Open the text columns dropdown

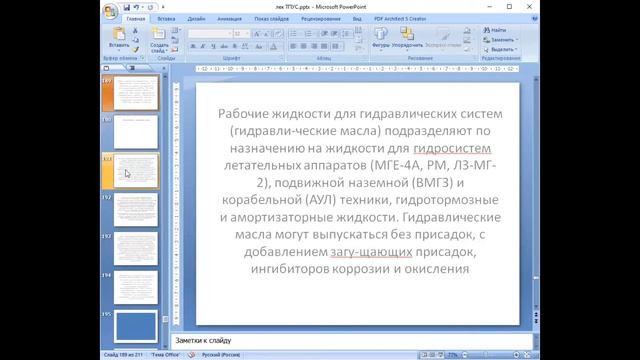pos(336,47)
